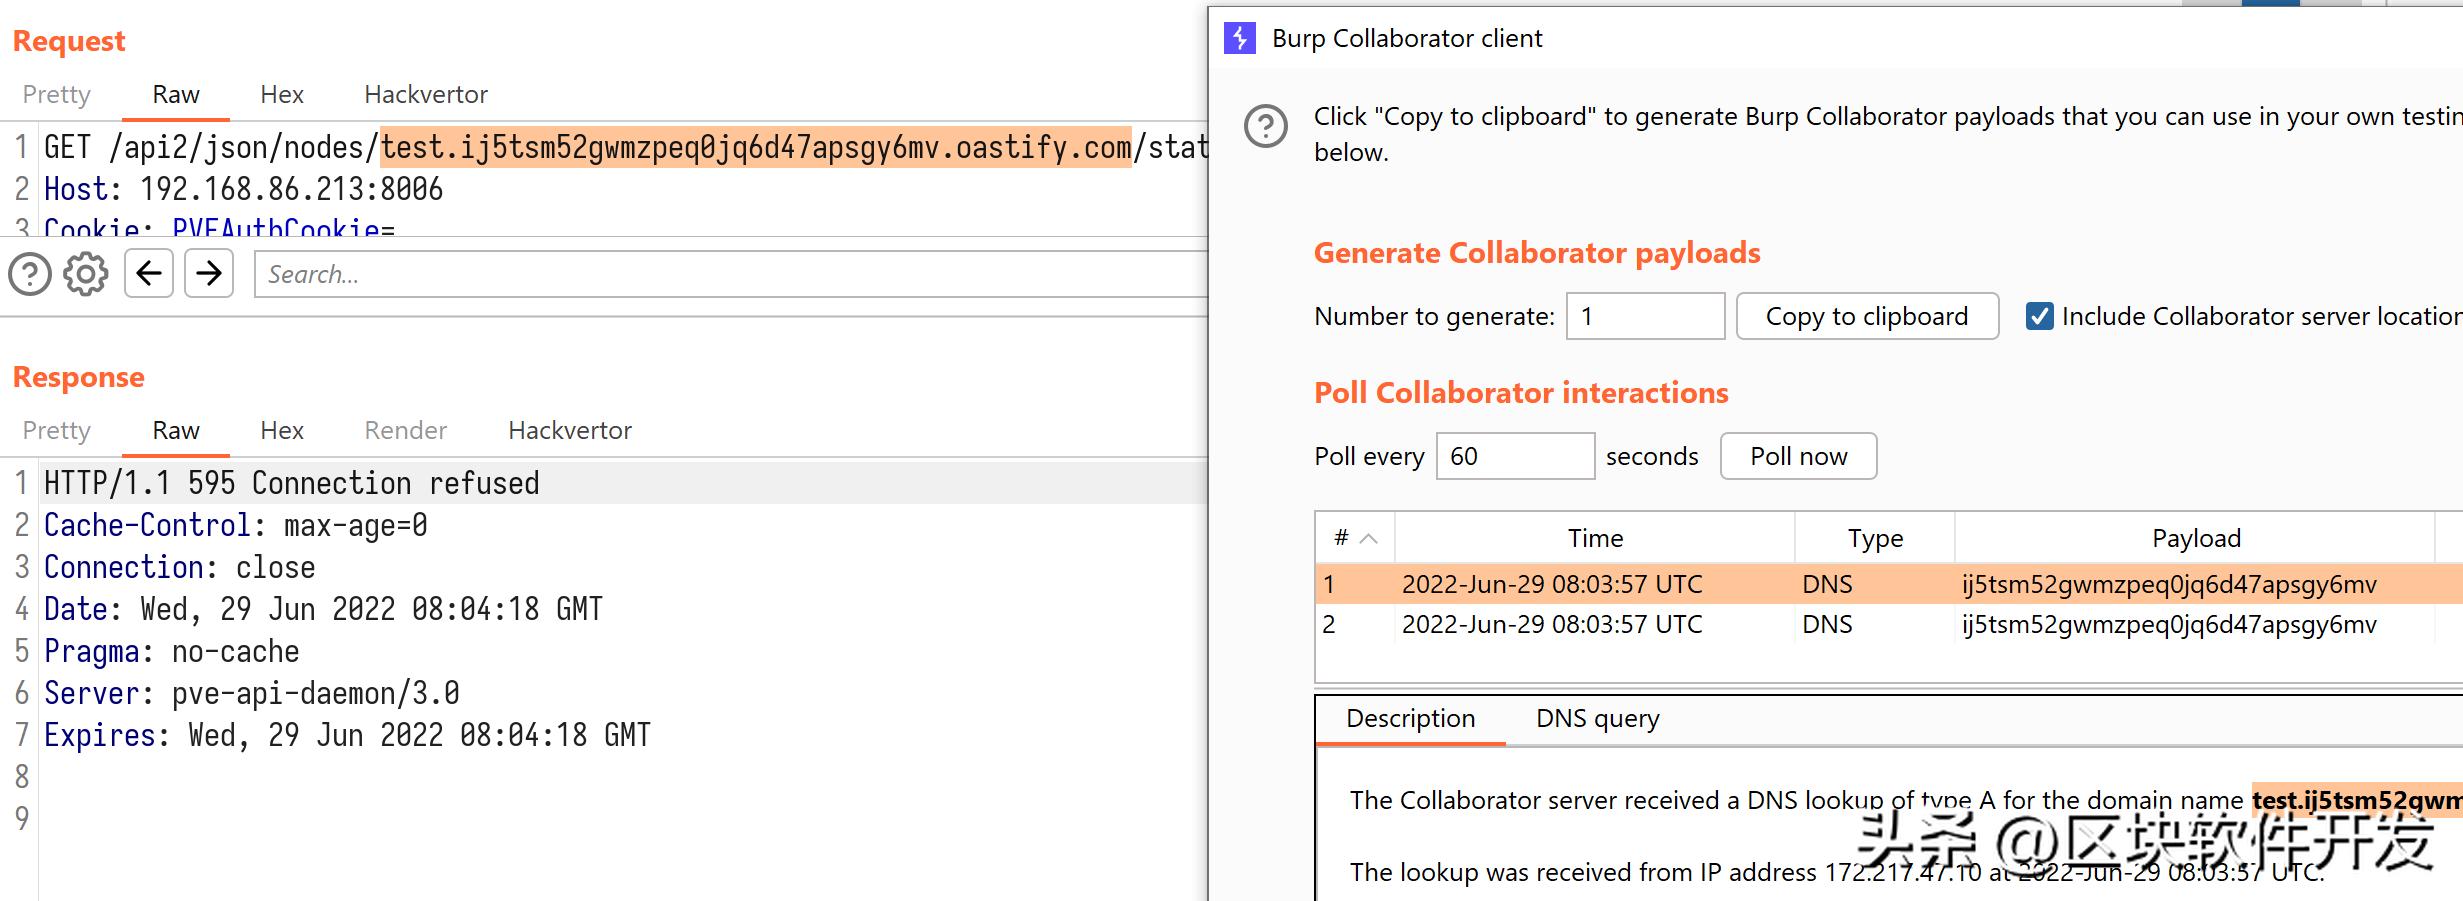2463x901 pixels.
Task: Sort interactions by the # column header
Action: coord(1354,538)
